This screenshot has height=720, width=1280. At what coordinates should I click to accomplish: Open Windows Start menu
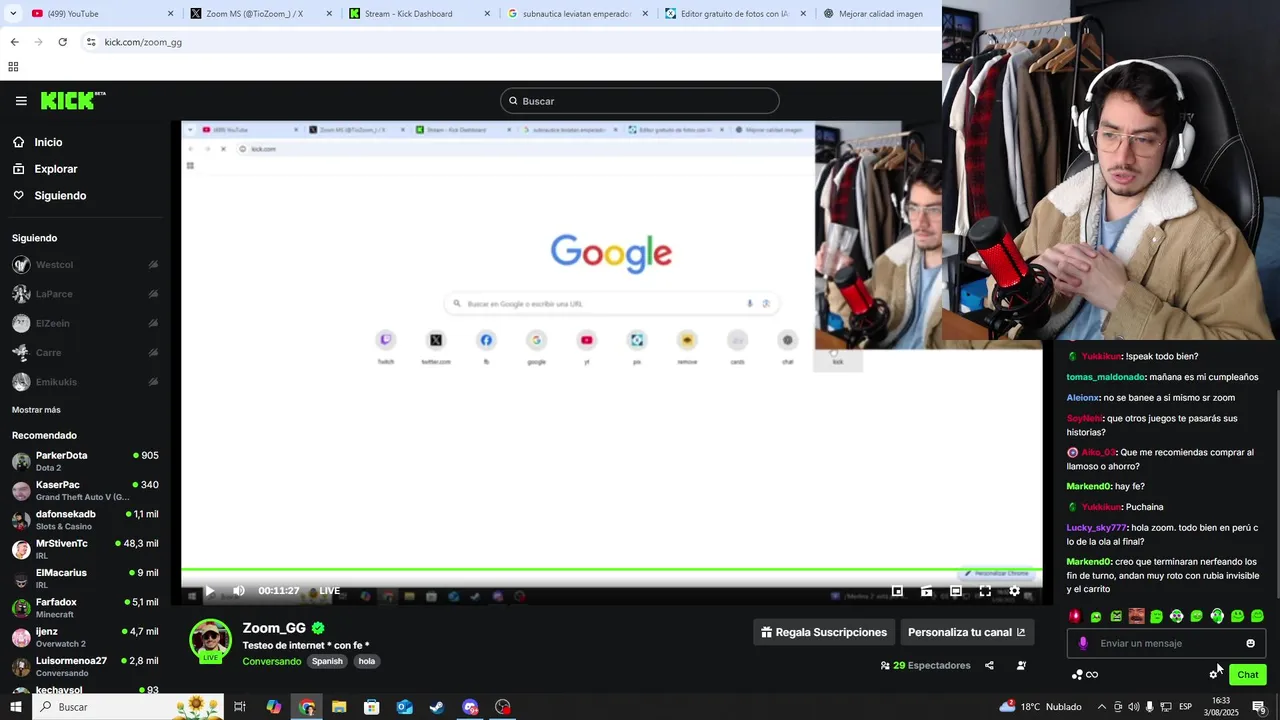pos(16,707)
